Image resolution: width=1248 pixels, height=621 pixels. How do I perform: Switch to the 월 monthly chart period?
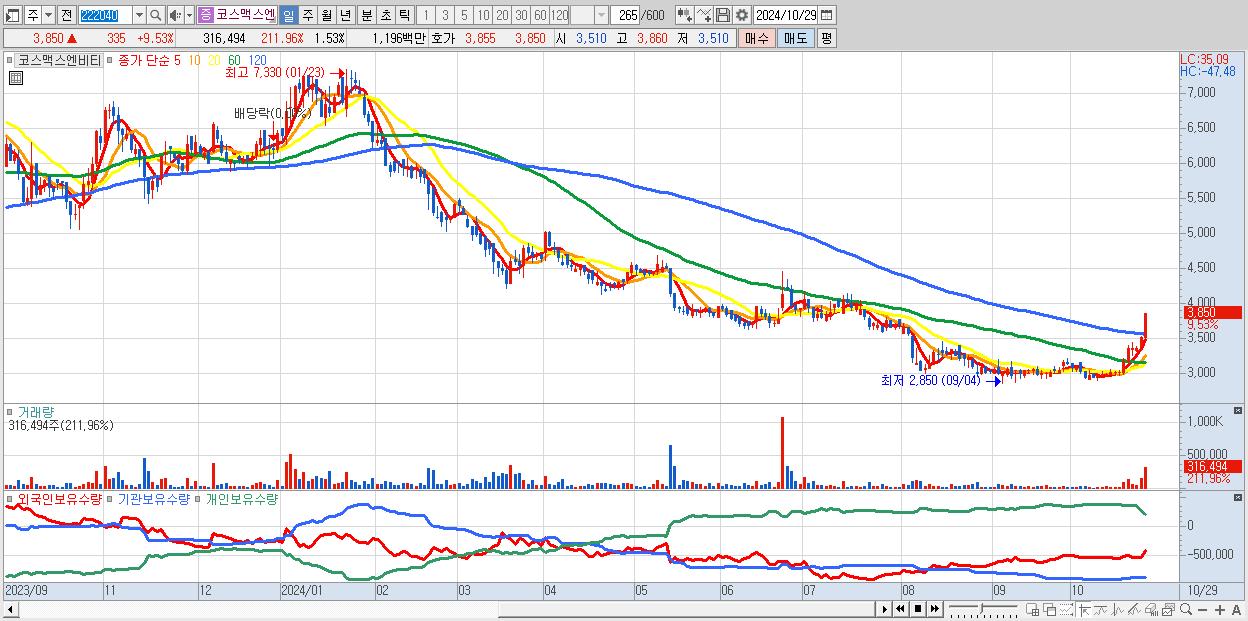click(326, 15)
